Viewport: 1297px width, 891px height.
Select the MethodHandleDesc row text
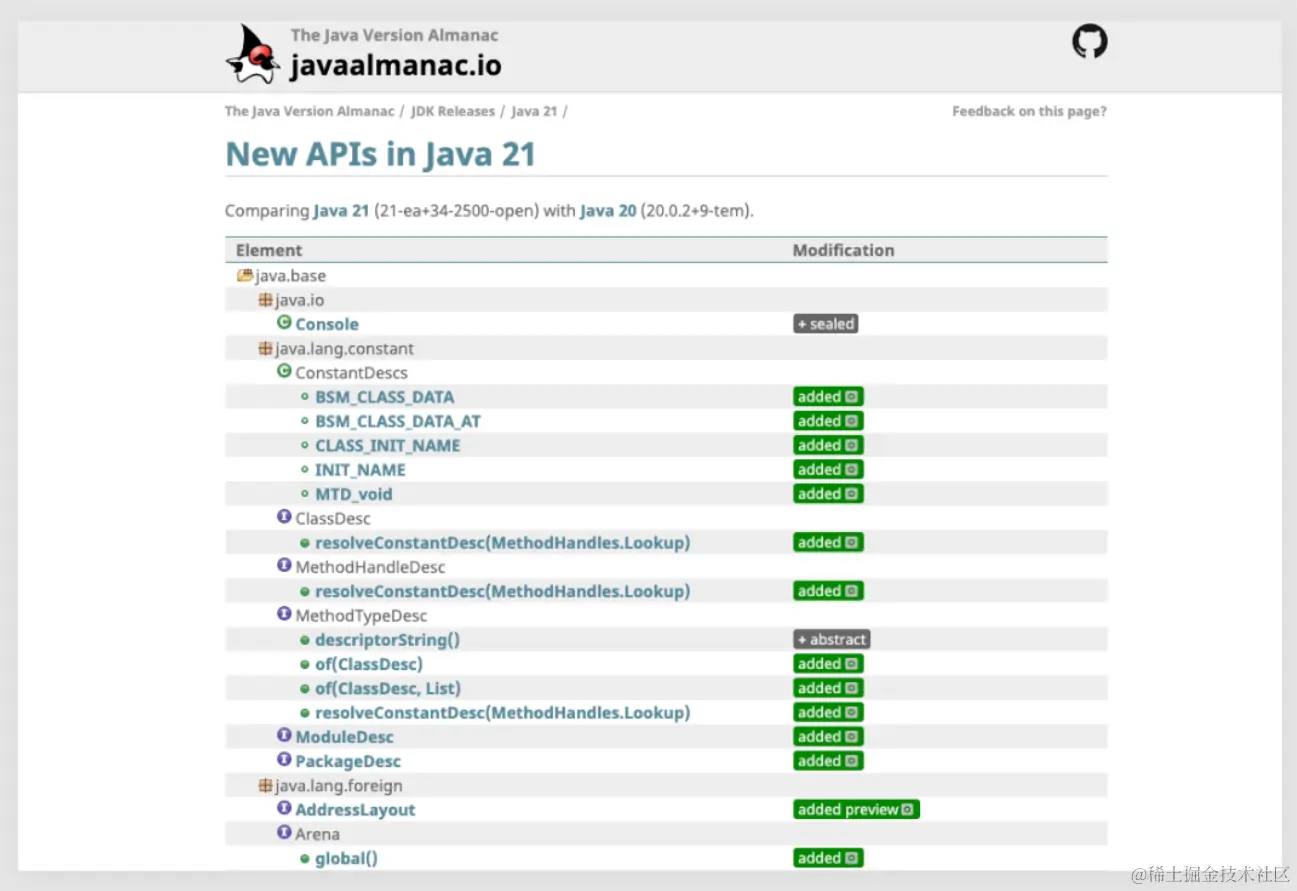coord(370,567)
